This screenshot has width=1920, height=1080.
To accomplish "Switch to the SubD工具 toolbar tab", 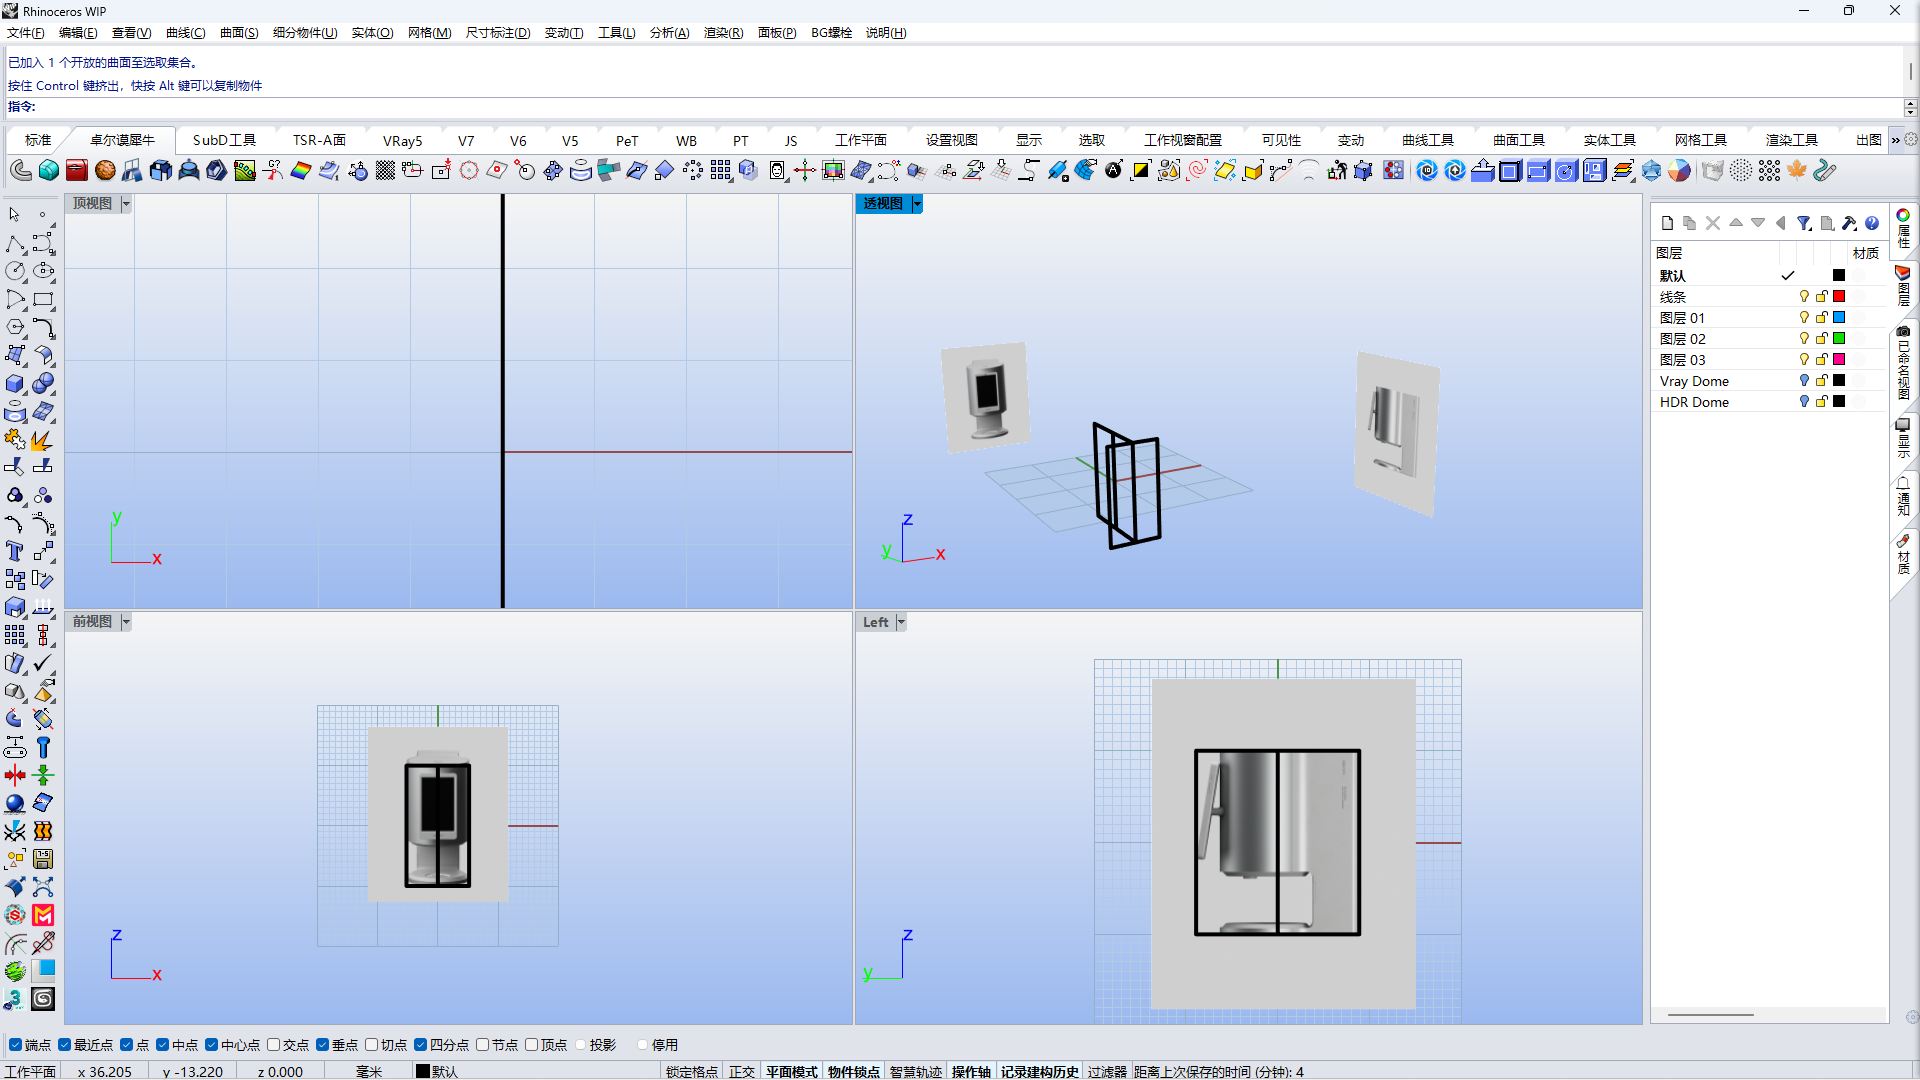I will click(x=224, y=140).
